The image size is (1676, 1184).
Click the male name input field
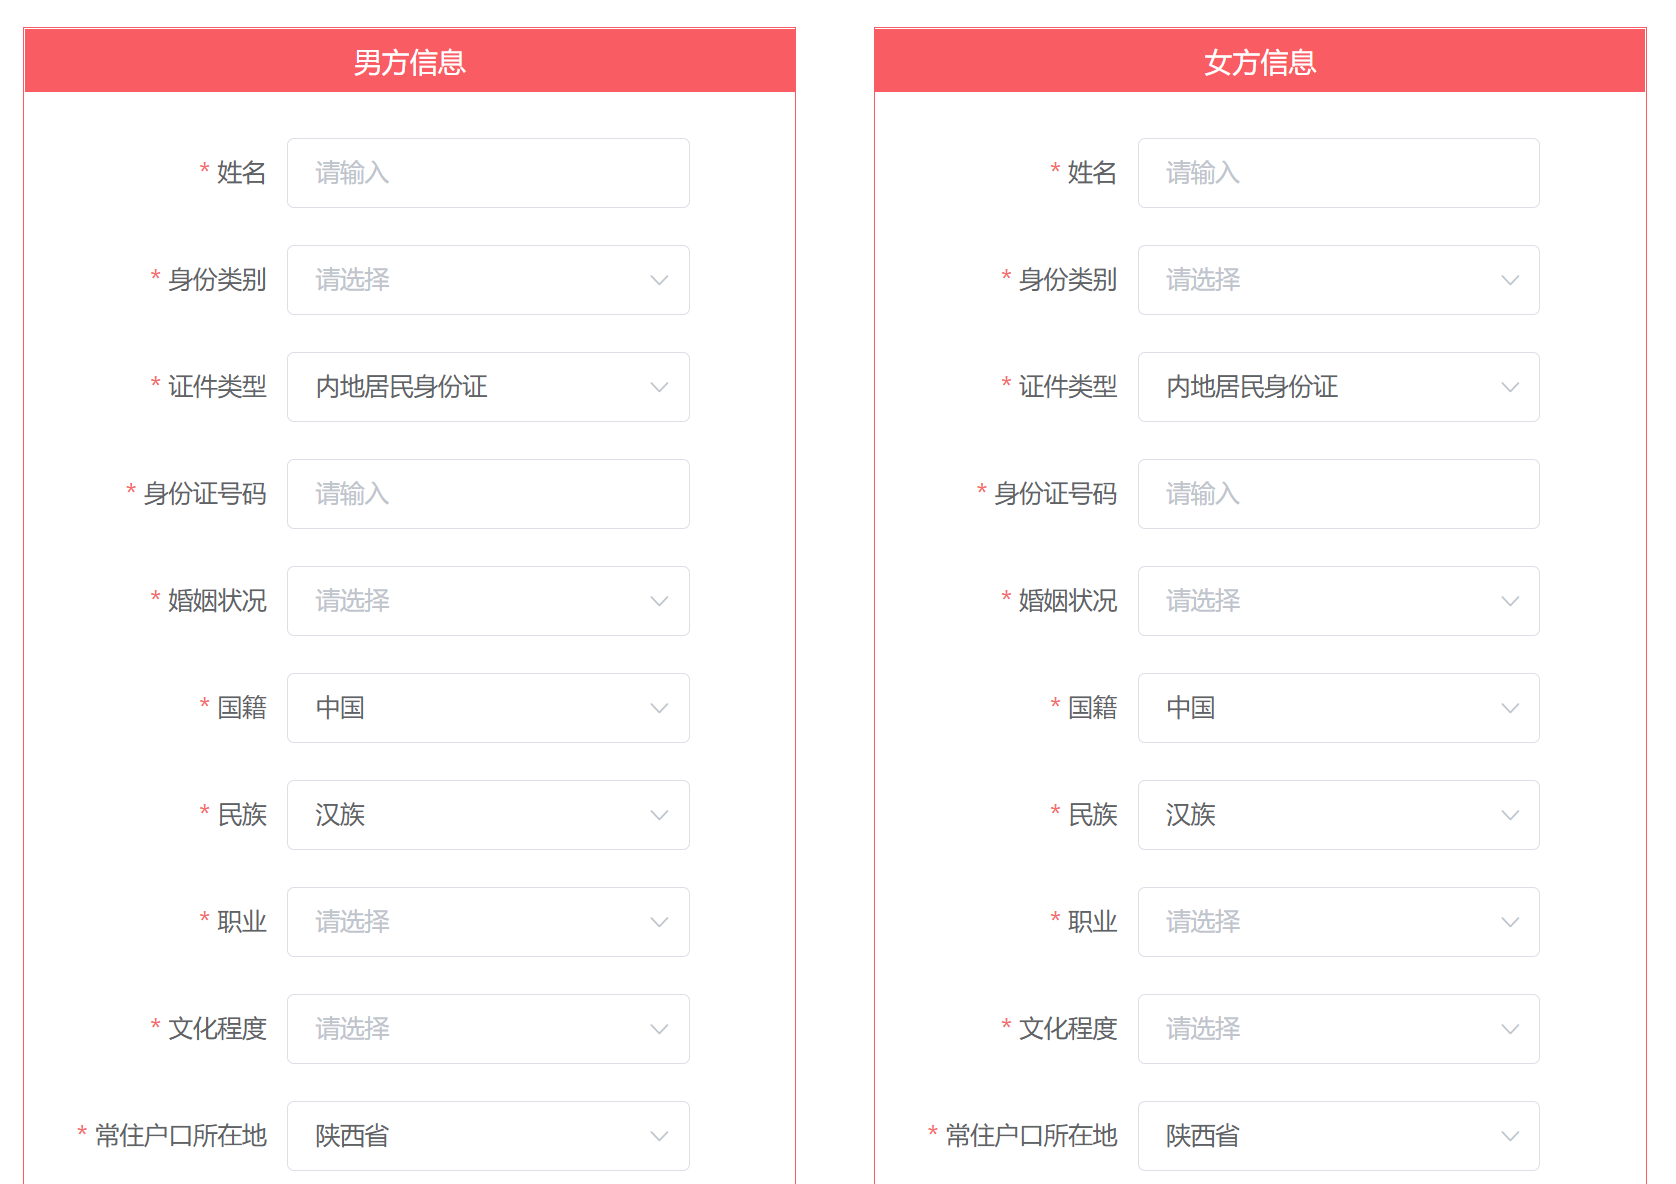tap(488, 173)
